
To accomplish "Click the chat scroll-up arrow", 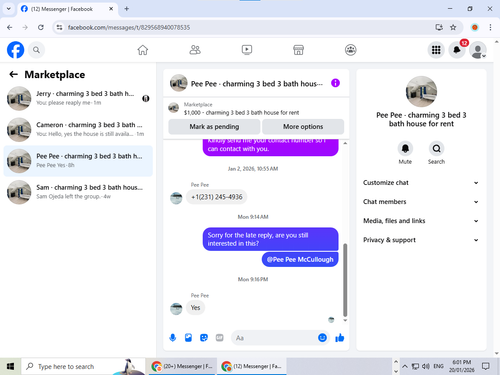I will 345,143.
